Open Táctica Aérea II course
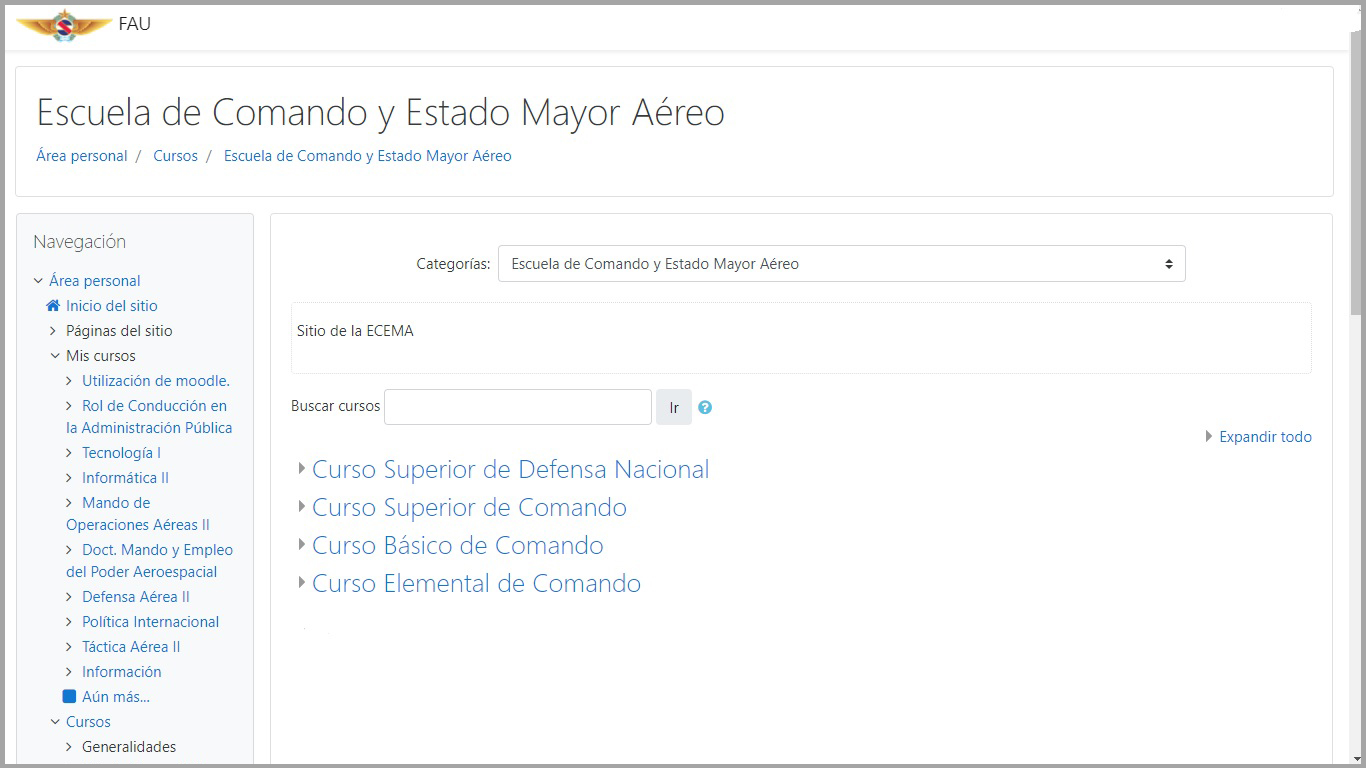Viewport: 1366px width, 768px height. [x=131, y=647]
